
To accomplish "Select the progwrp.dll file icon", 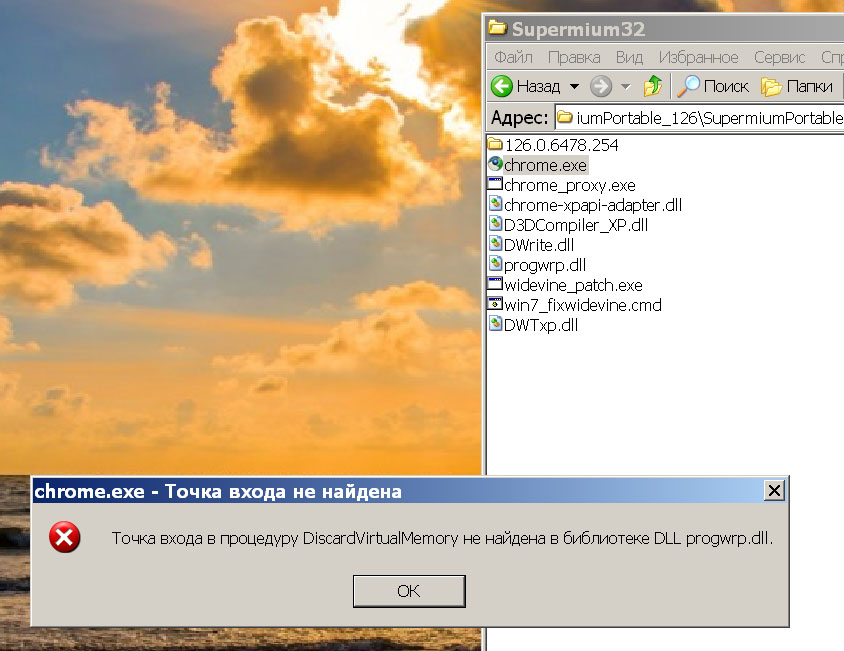I will tap(495, 264).
